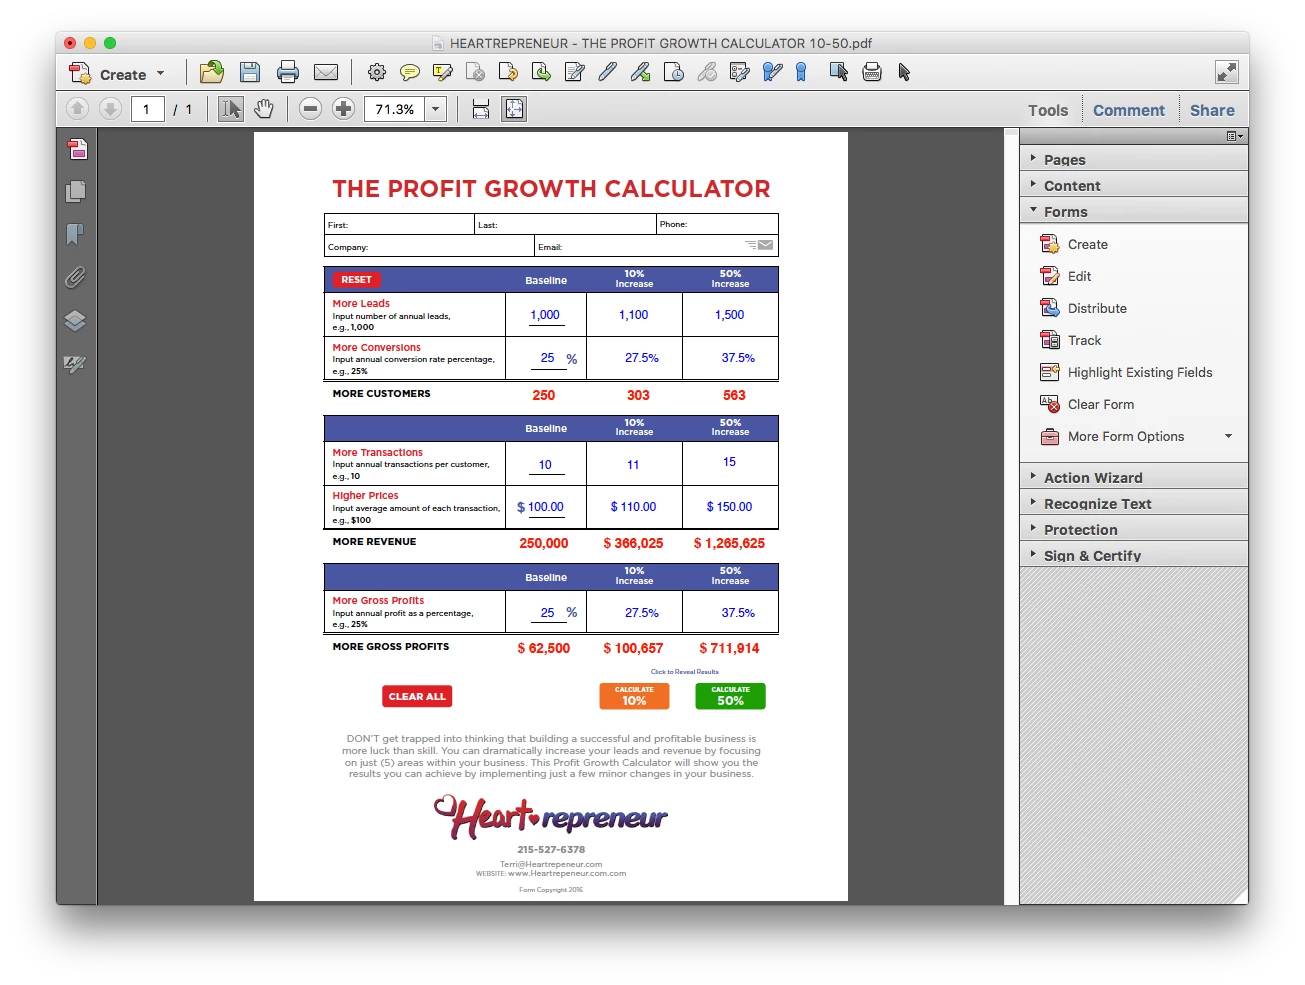Click the orange CALCULATE 10% button
Screen dimensions: 1305x985
[634, 696]
